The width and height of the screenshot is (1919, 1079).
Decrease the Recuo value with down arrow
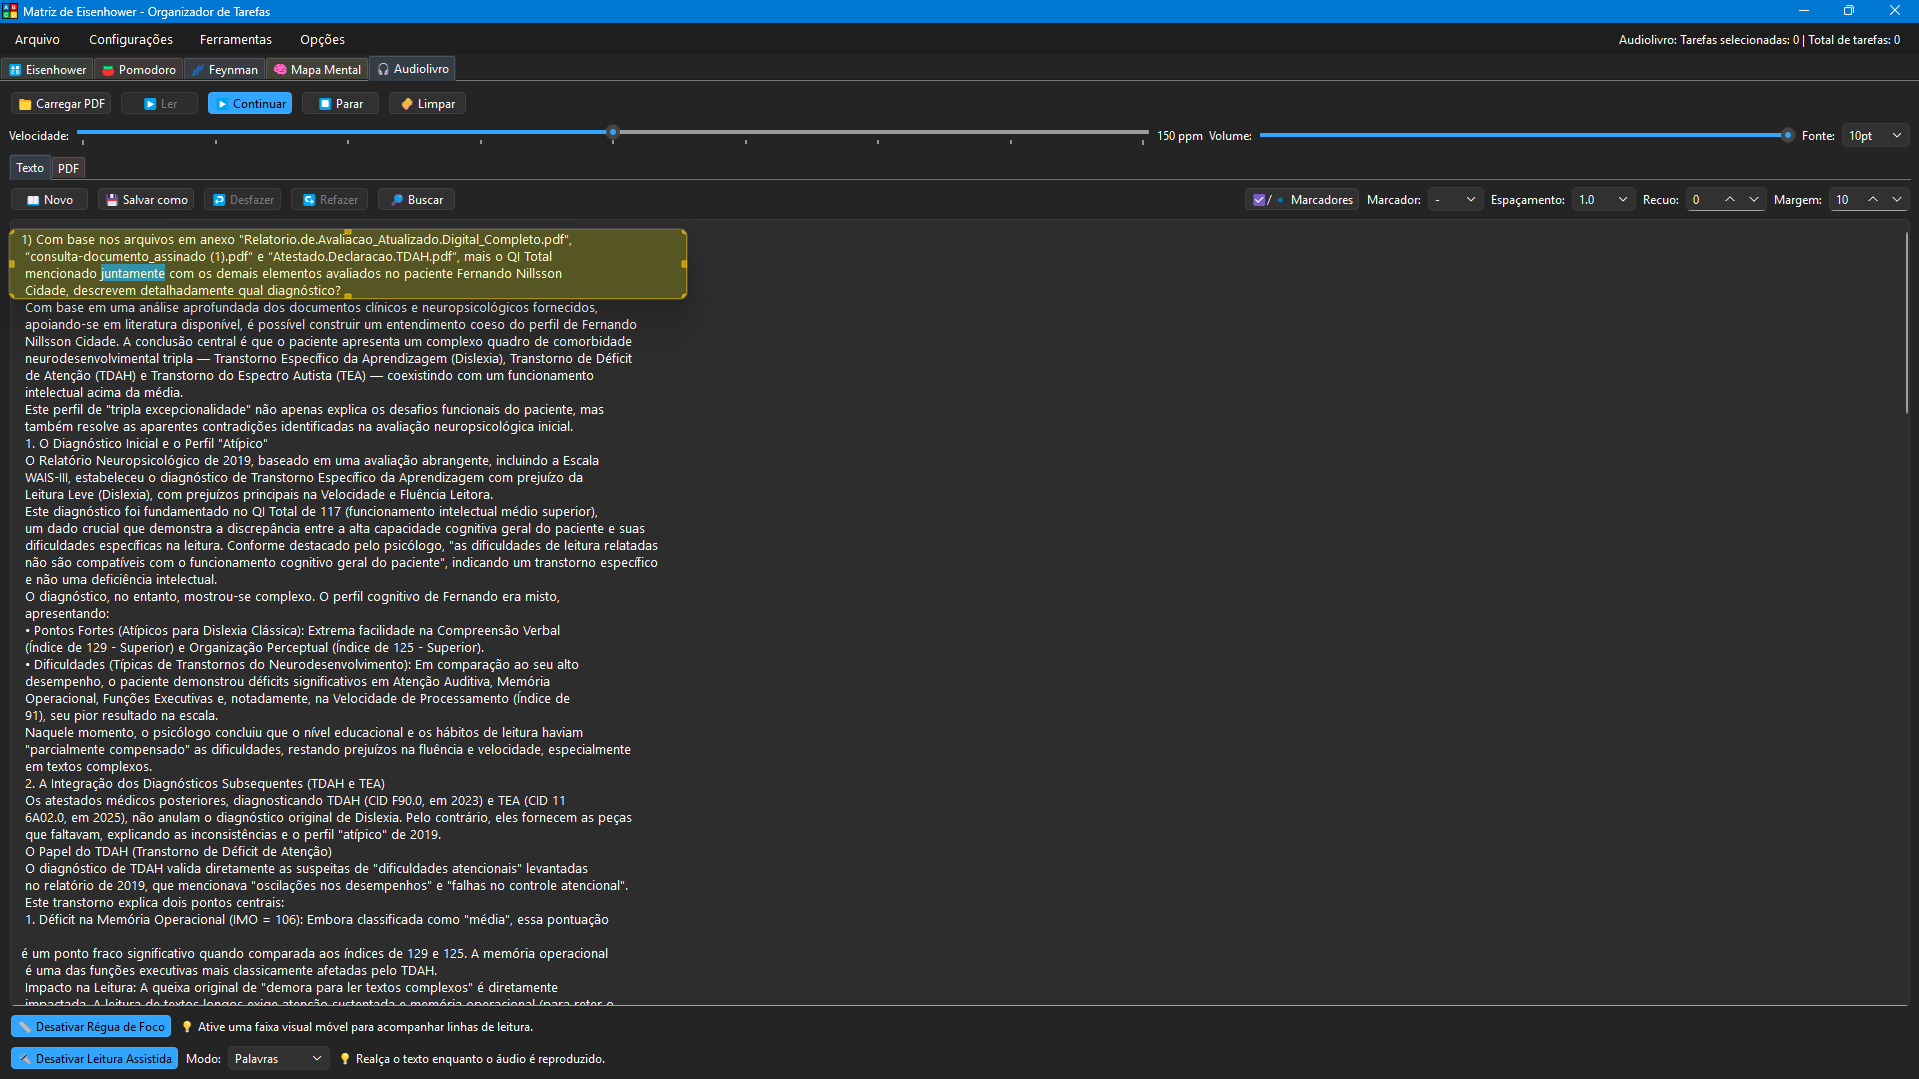tap(1753, 200)
